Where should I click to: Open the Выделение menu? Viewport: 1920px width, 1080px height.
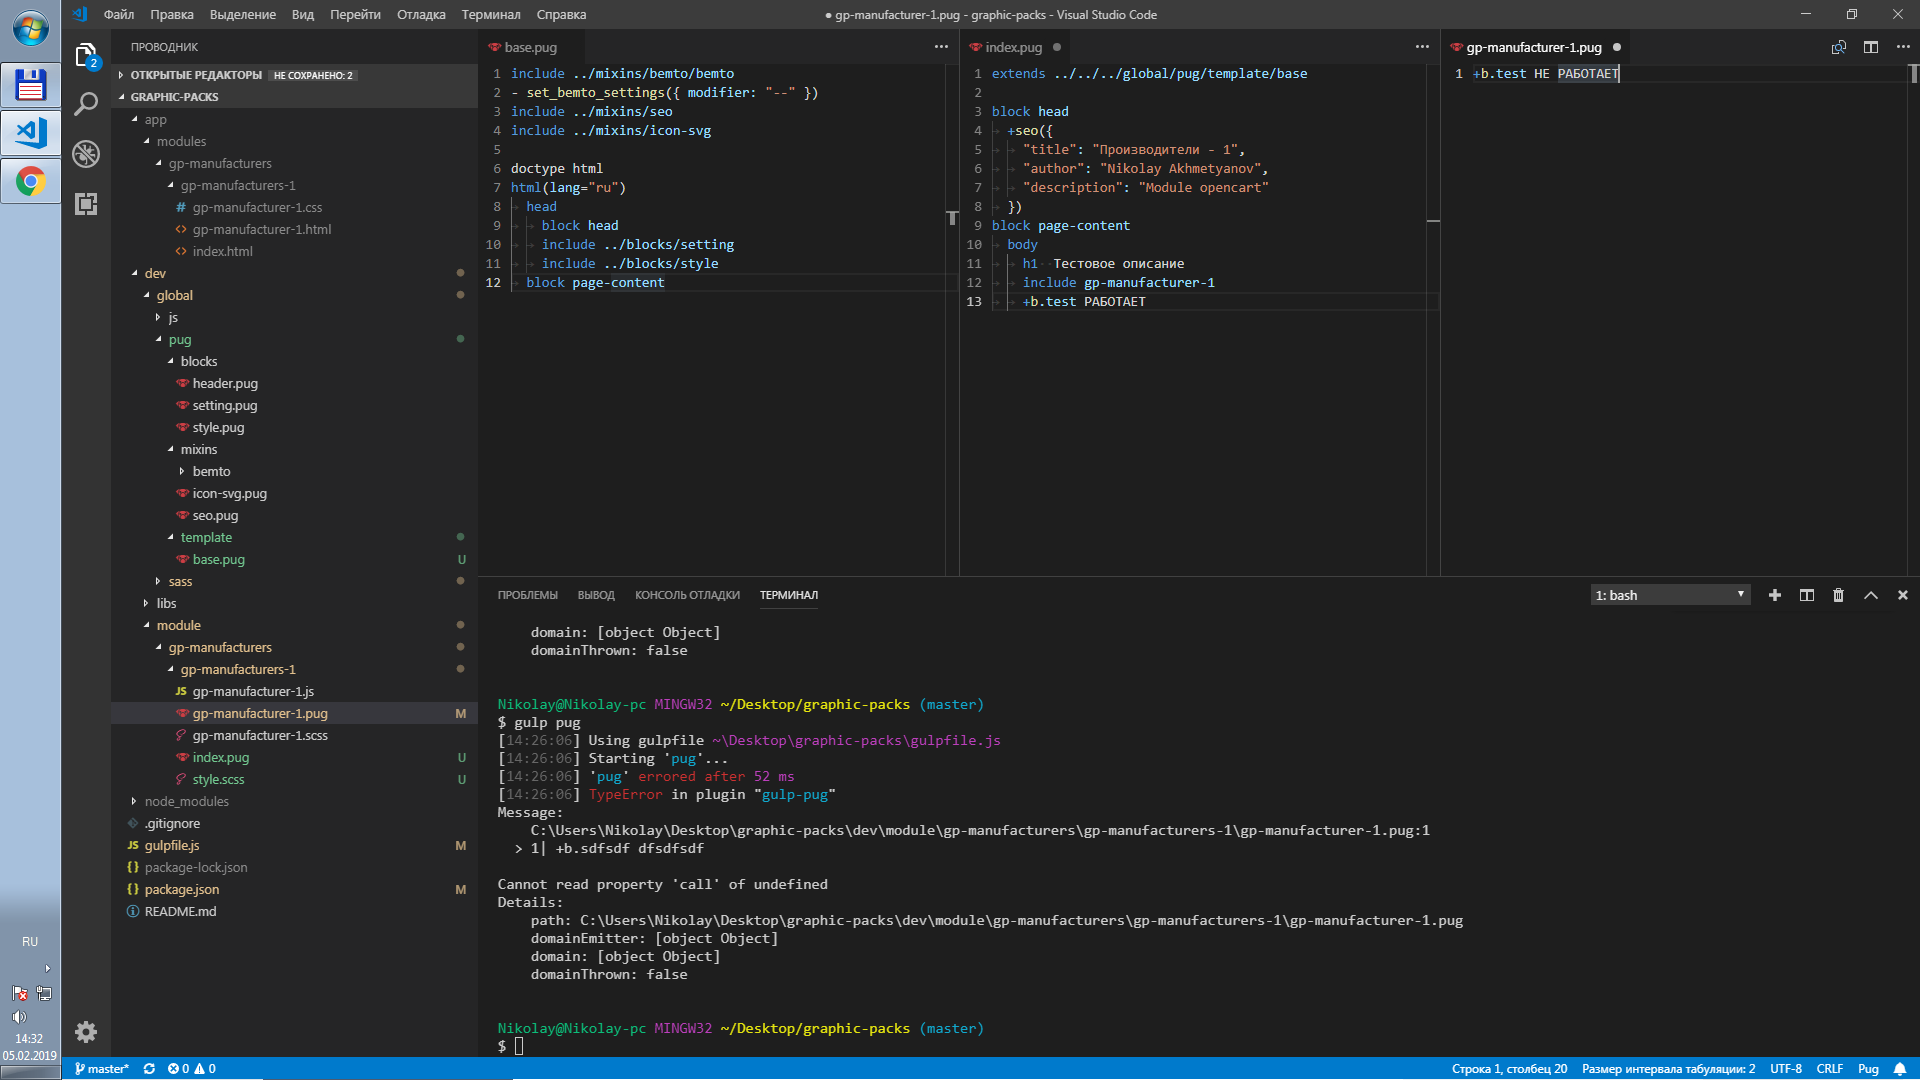pos(243,15)
